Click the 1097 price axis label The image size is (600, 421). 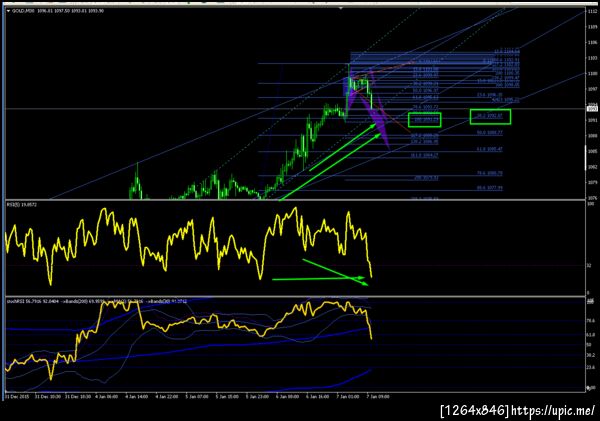click(x=592, y=89)
